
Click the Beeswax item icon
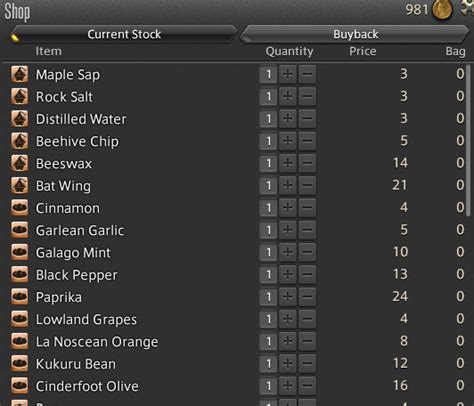click(19, 163)
